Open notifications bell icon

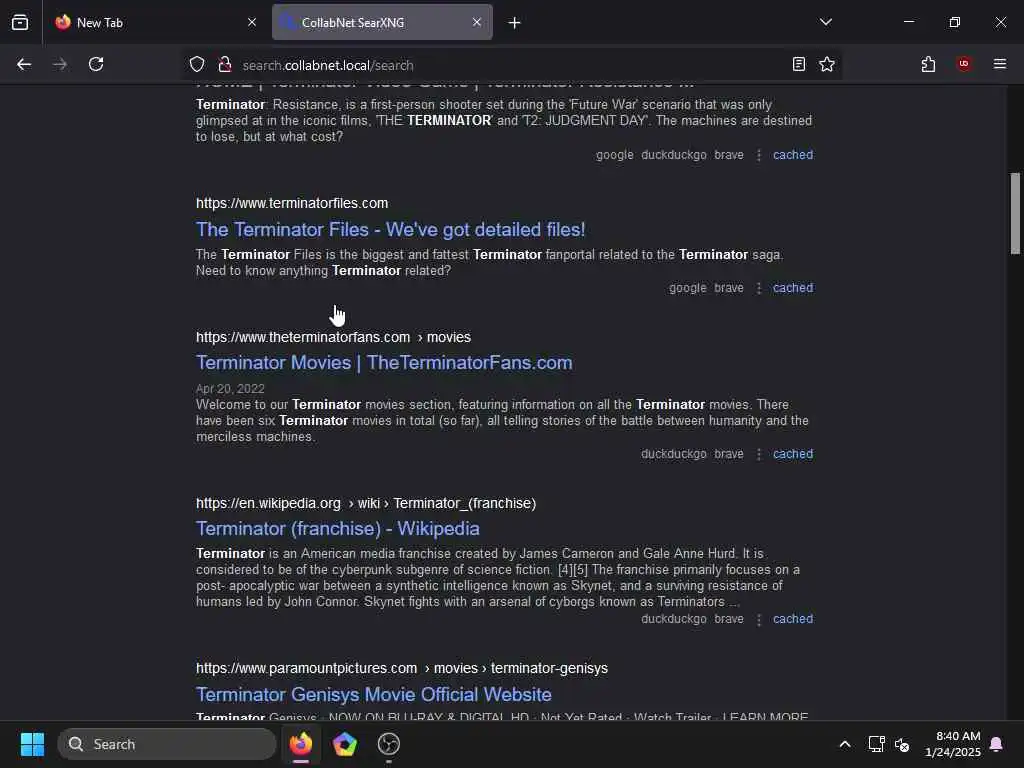(997, 744)
